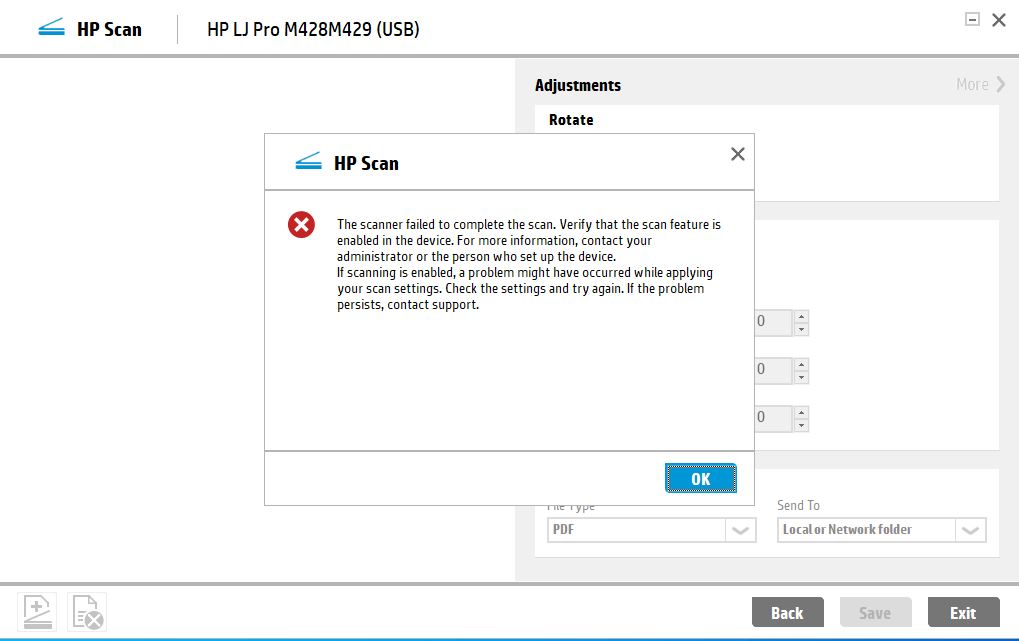
Task: Select the Rotate section label
Action: click(x=570, y=119)
